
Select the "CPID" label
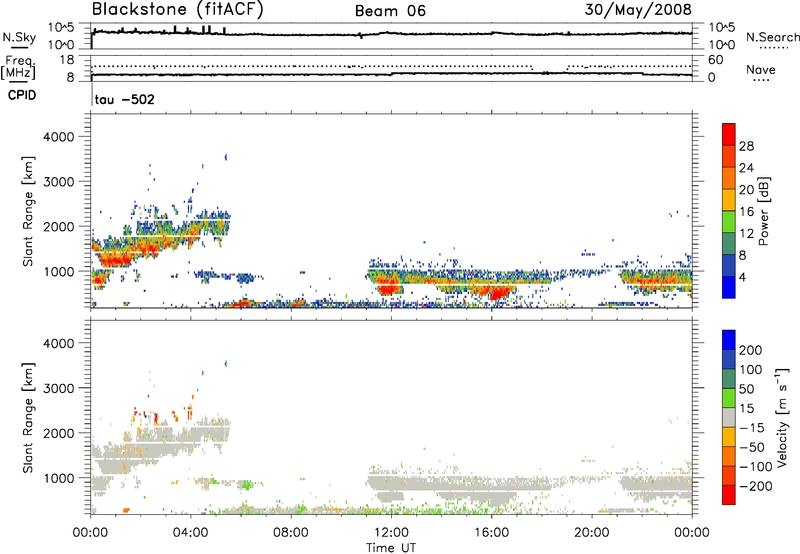click(x=22, y=95)
